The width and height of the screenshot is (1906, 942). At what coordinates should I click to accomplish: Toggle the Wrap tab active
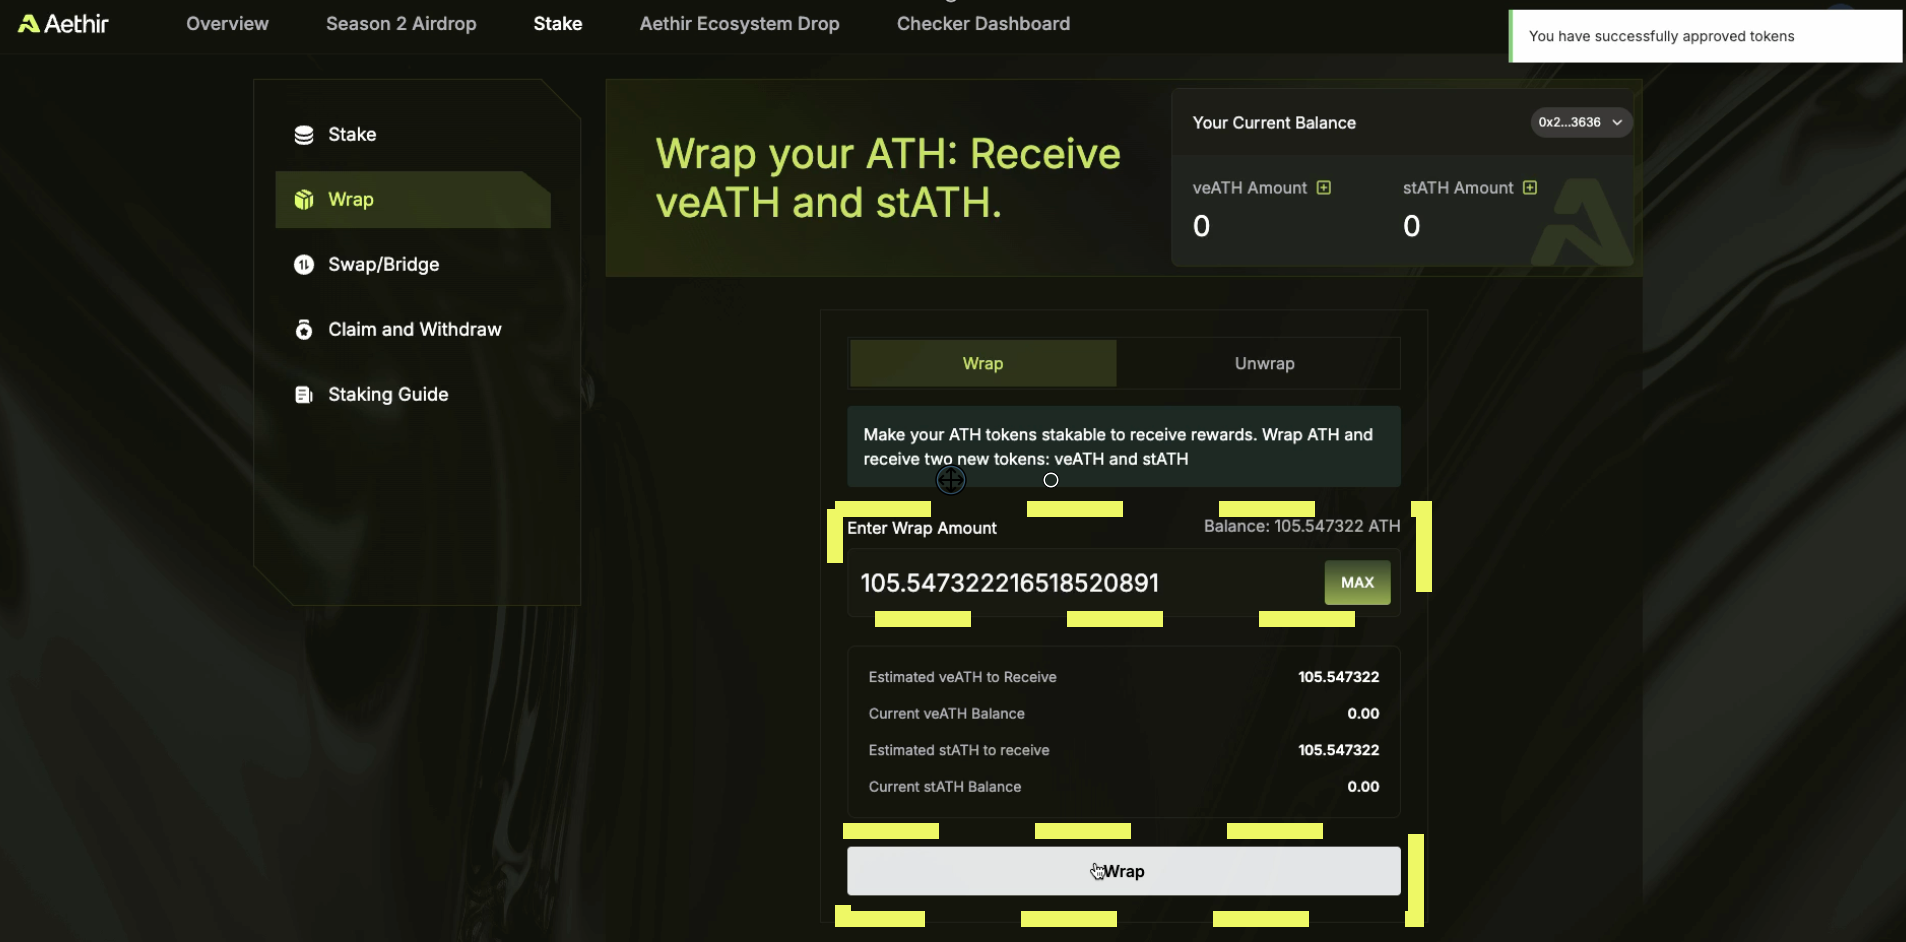click(983, 363)
